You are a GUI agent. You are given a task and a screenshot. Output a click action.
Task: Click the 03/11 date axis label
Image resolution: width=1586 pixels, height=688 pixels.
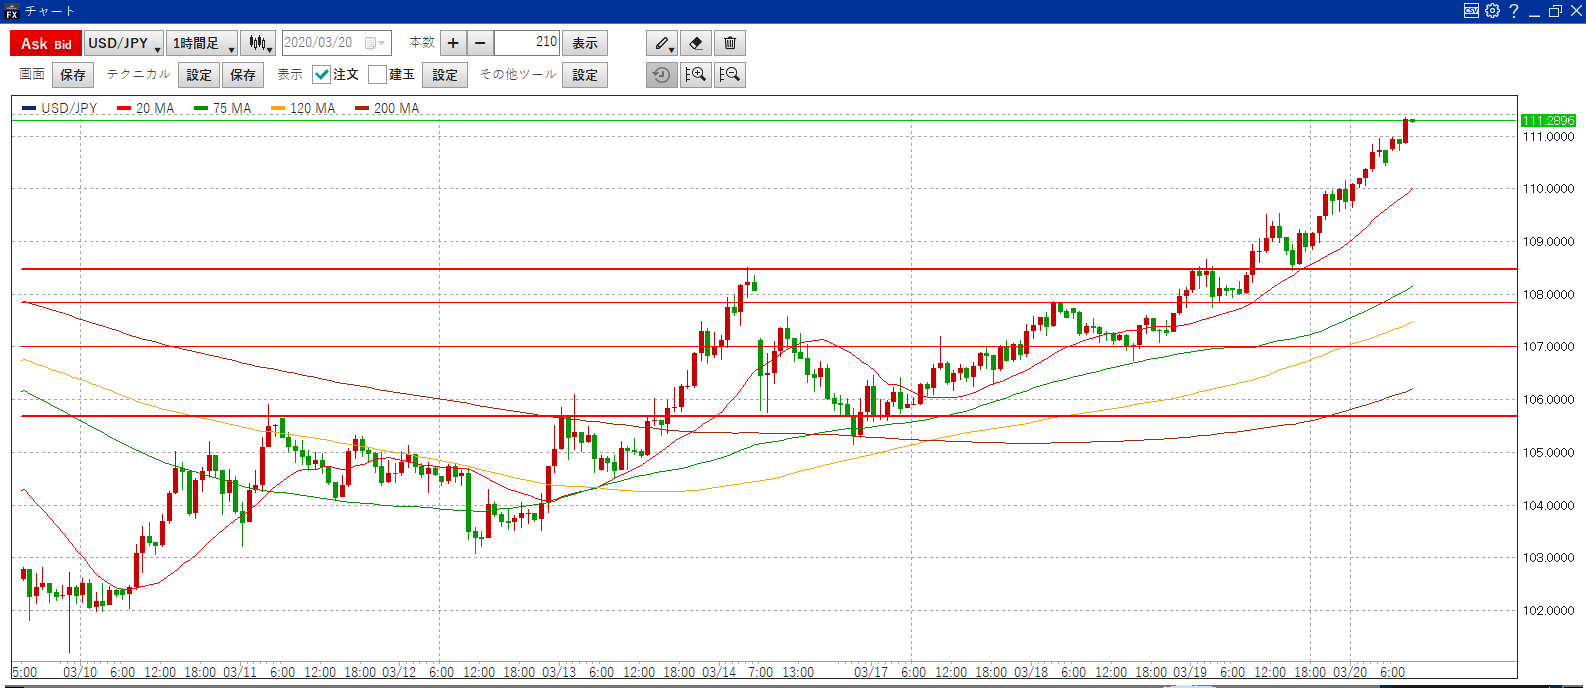pyautogui.click(x=240, y=672)
